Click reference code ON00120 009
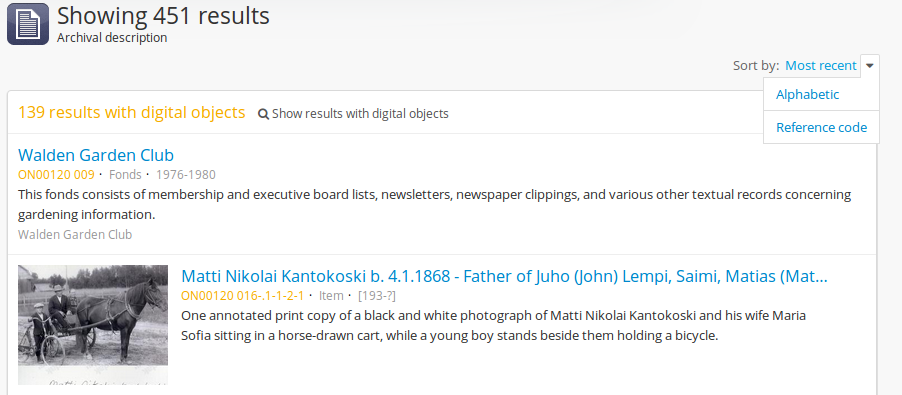 point(56,174)
